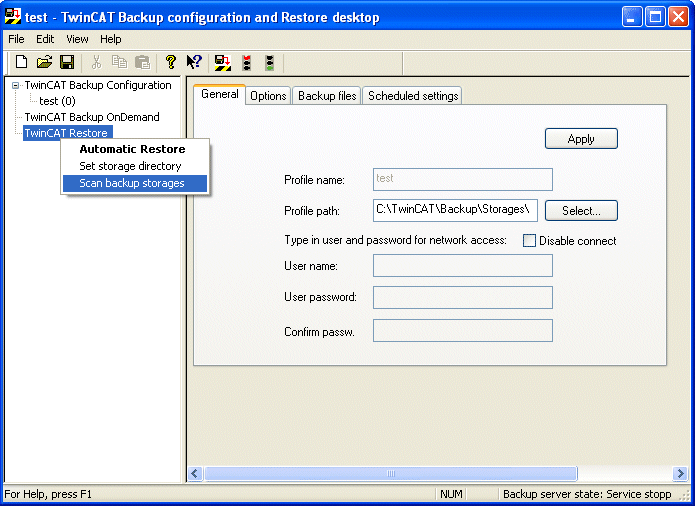Viewport: 695px width, 506px height.
Task: Select the test (0) tree item
Action: coord(57,101)
